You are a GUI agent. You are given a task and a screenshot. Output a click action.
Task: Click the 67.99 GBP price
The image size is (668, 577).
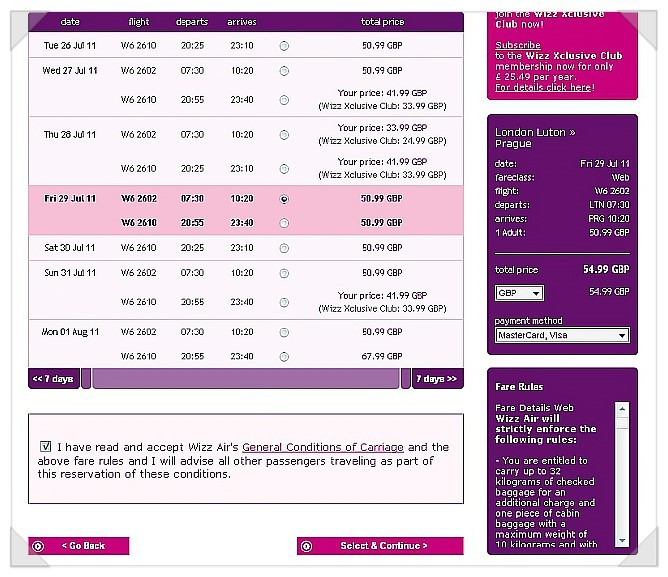[382, 356]
